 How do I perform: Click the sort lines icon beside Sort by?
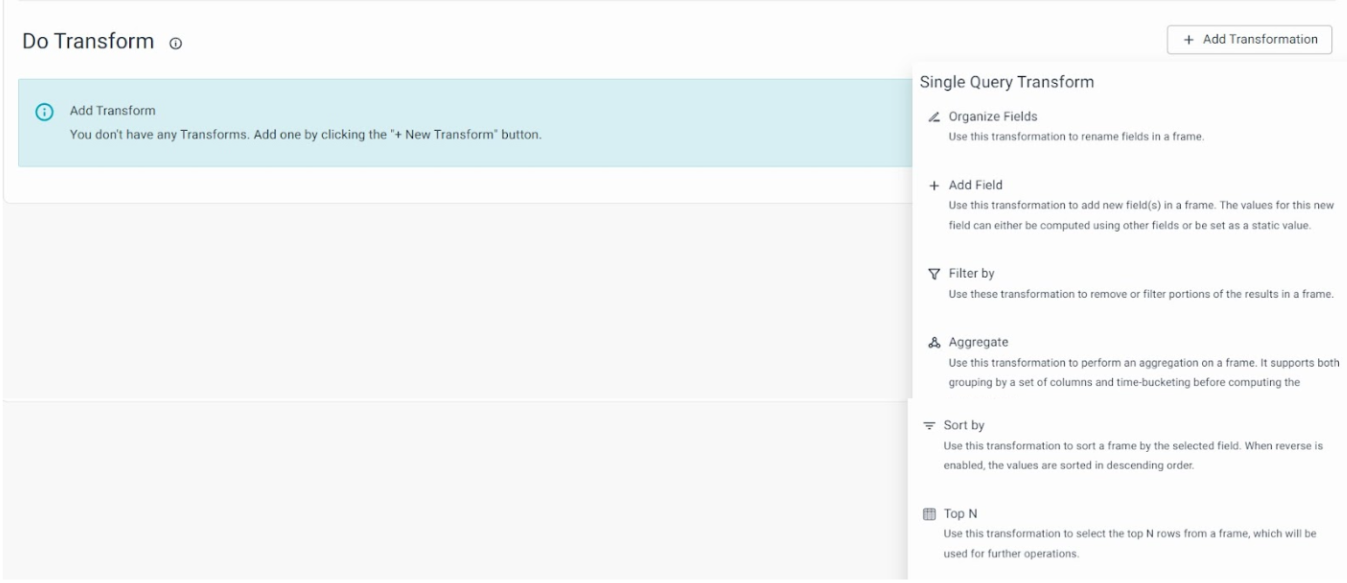(929, 425)
